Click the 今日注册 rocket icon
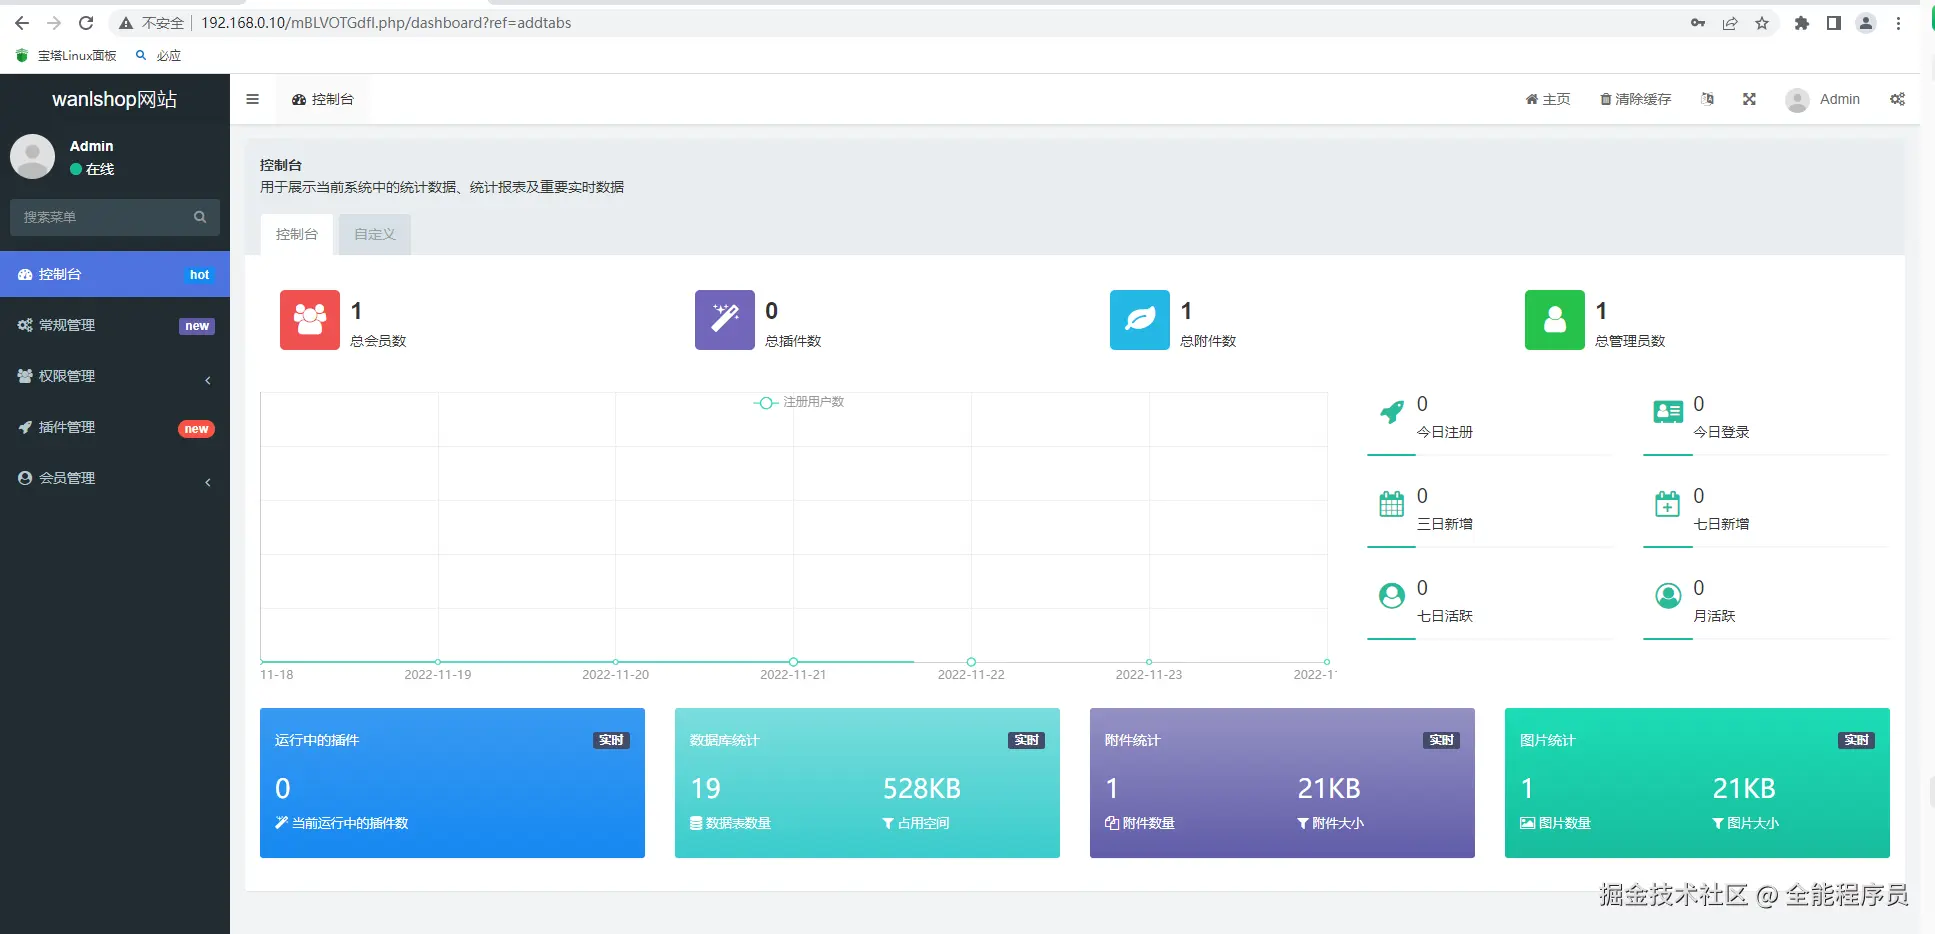This screenshot has height=934, width=1935. (x=1392, y=412)
